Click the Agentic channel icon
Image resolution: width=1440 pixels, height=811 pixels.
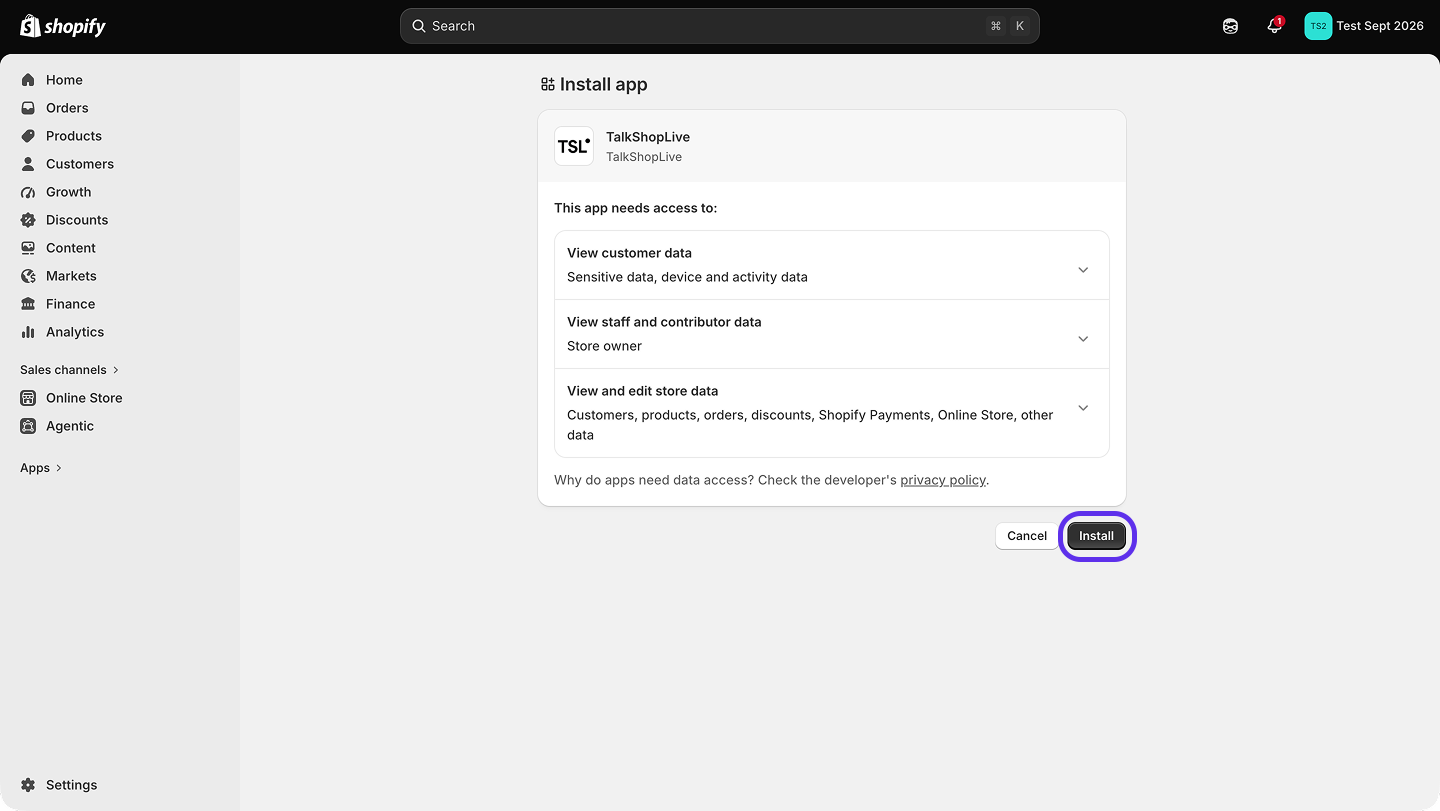click(x=28, y=426)
